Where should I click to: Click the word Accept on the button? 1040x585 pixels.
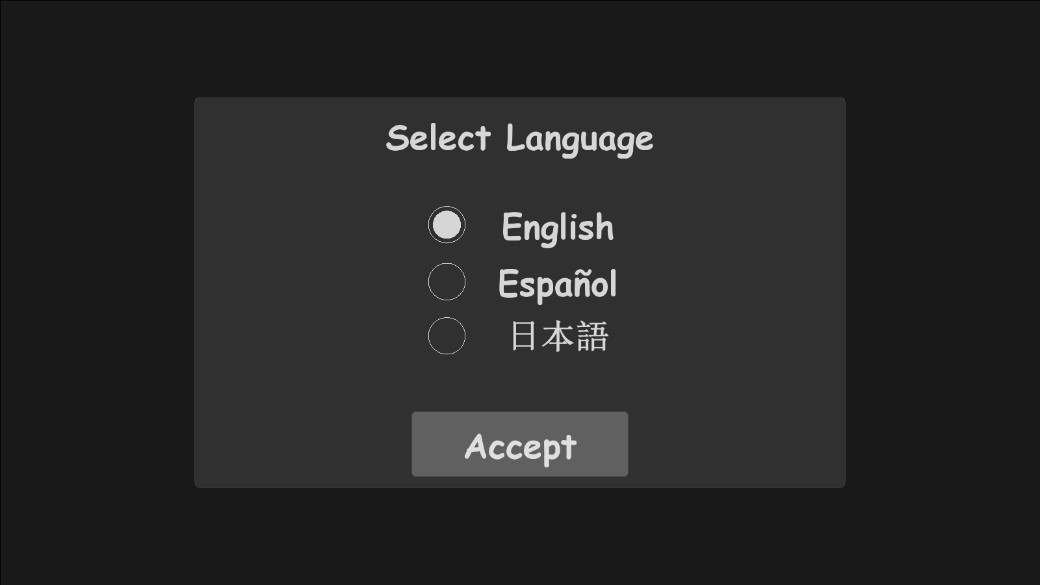521,447
